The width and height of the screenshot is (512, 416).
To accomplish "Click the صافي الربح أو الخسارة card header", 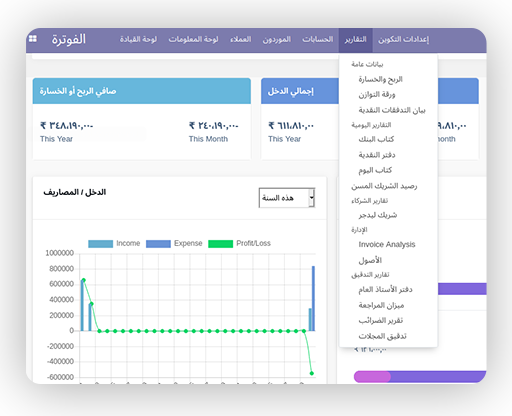I will coord(142,91).
